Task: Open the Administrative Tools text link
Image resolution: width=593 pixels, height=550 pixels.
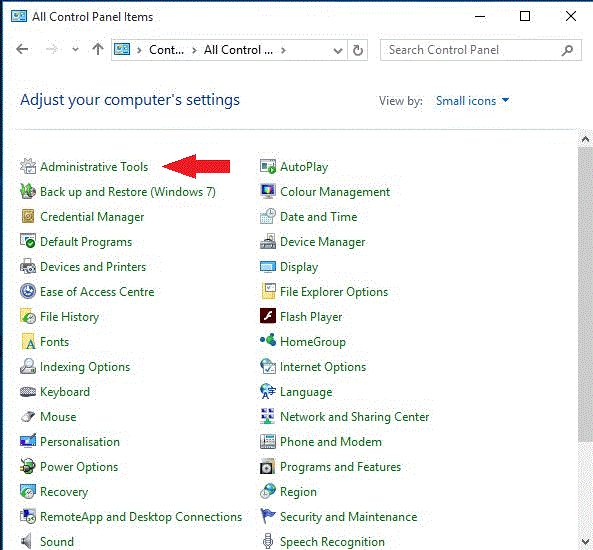Action: coord(94,167)
